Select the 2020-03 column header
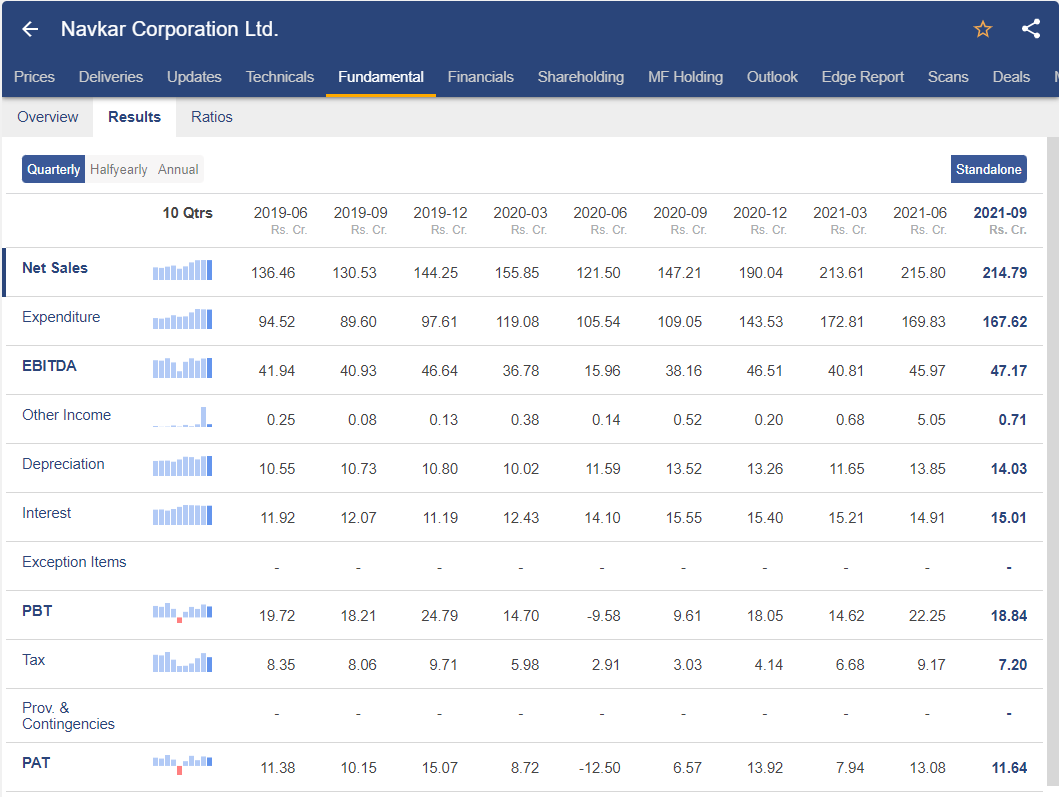 pos(520,220)
